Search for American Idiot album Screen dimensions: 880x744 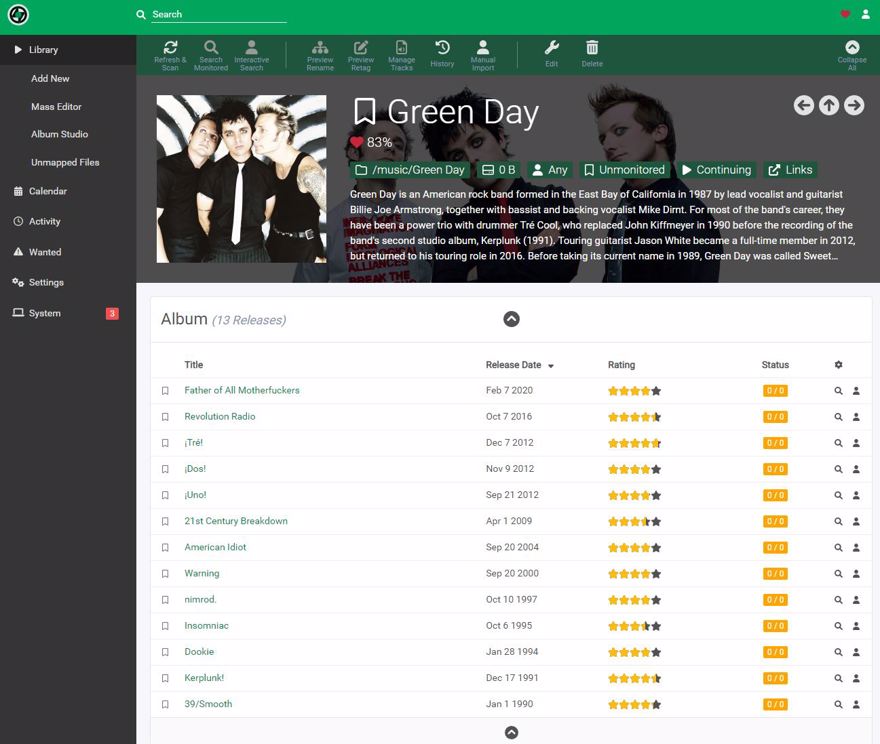[x=838, y=548]
